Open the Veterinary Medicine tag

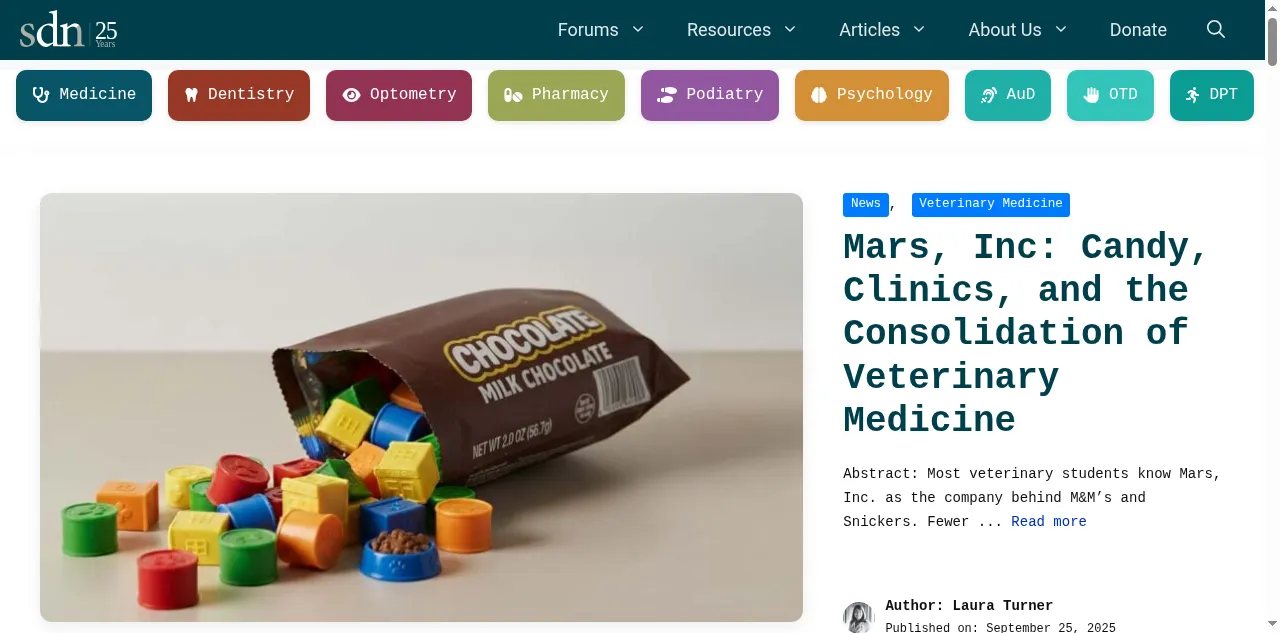(991, 204)
